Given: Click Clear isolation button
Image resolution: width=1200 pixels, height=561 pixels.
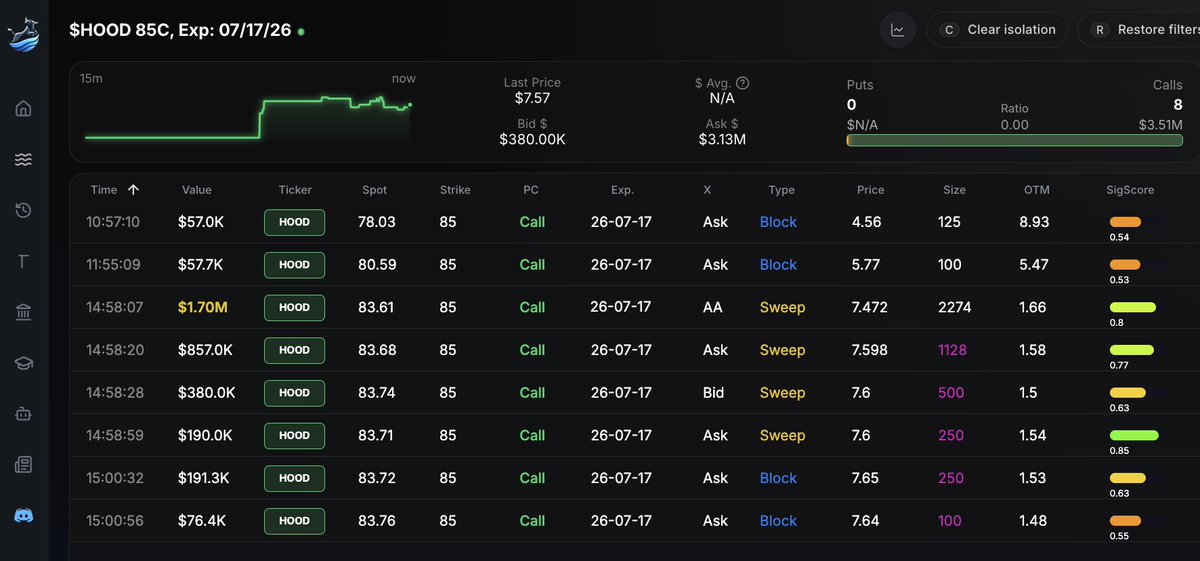Looking at the screenshot, I should (998, 30).
